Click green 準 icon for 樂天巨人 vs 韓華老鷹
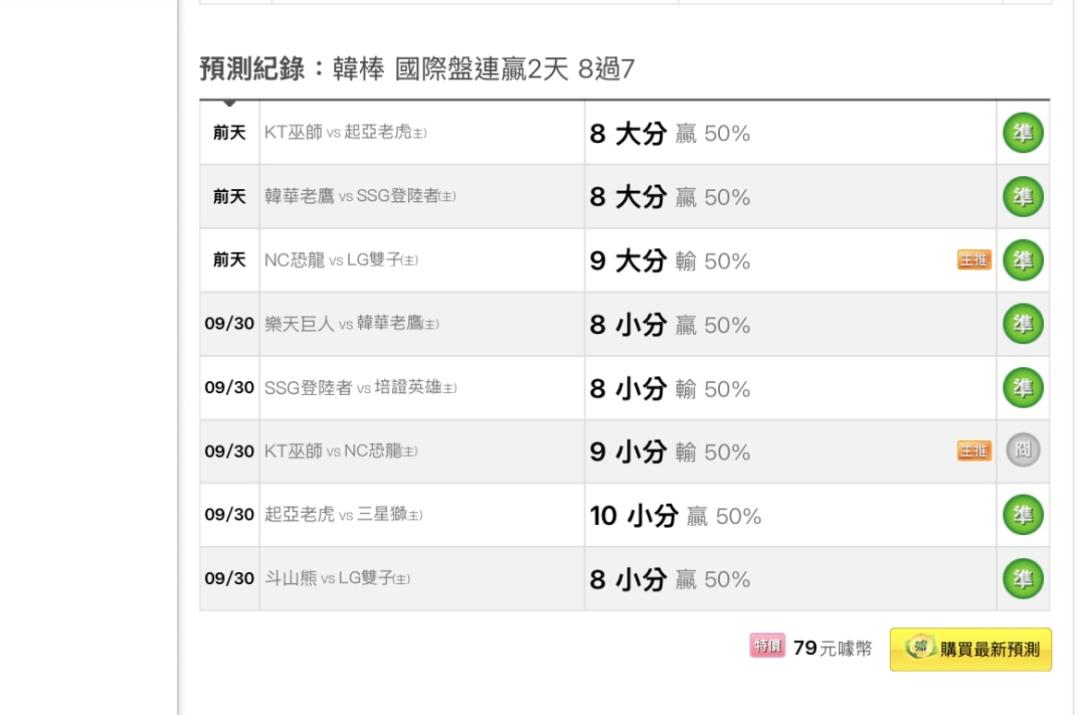The image size is (1080, 715). point(1022,324)
